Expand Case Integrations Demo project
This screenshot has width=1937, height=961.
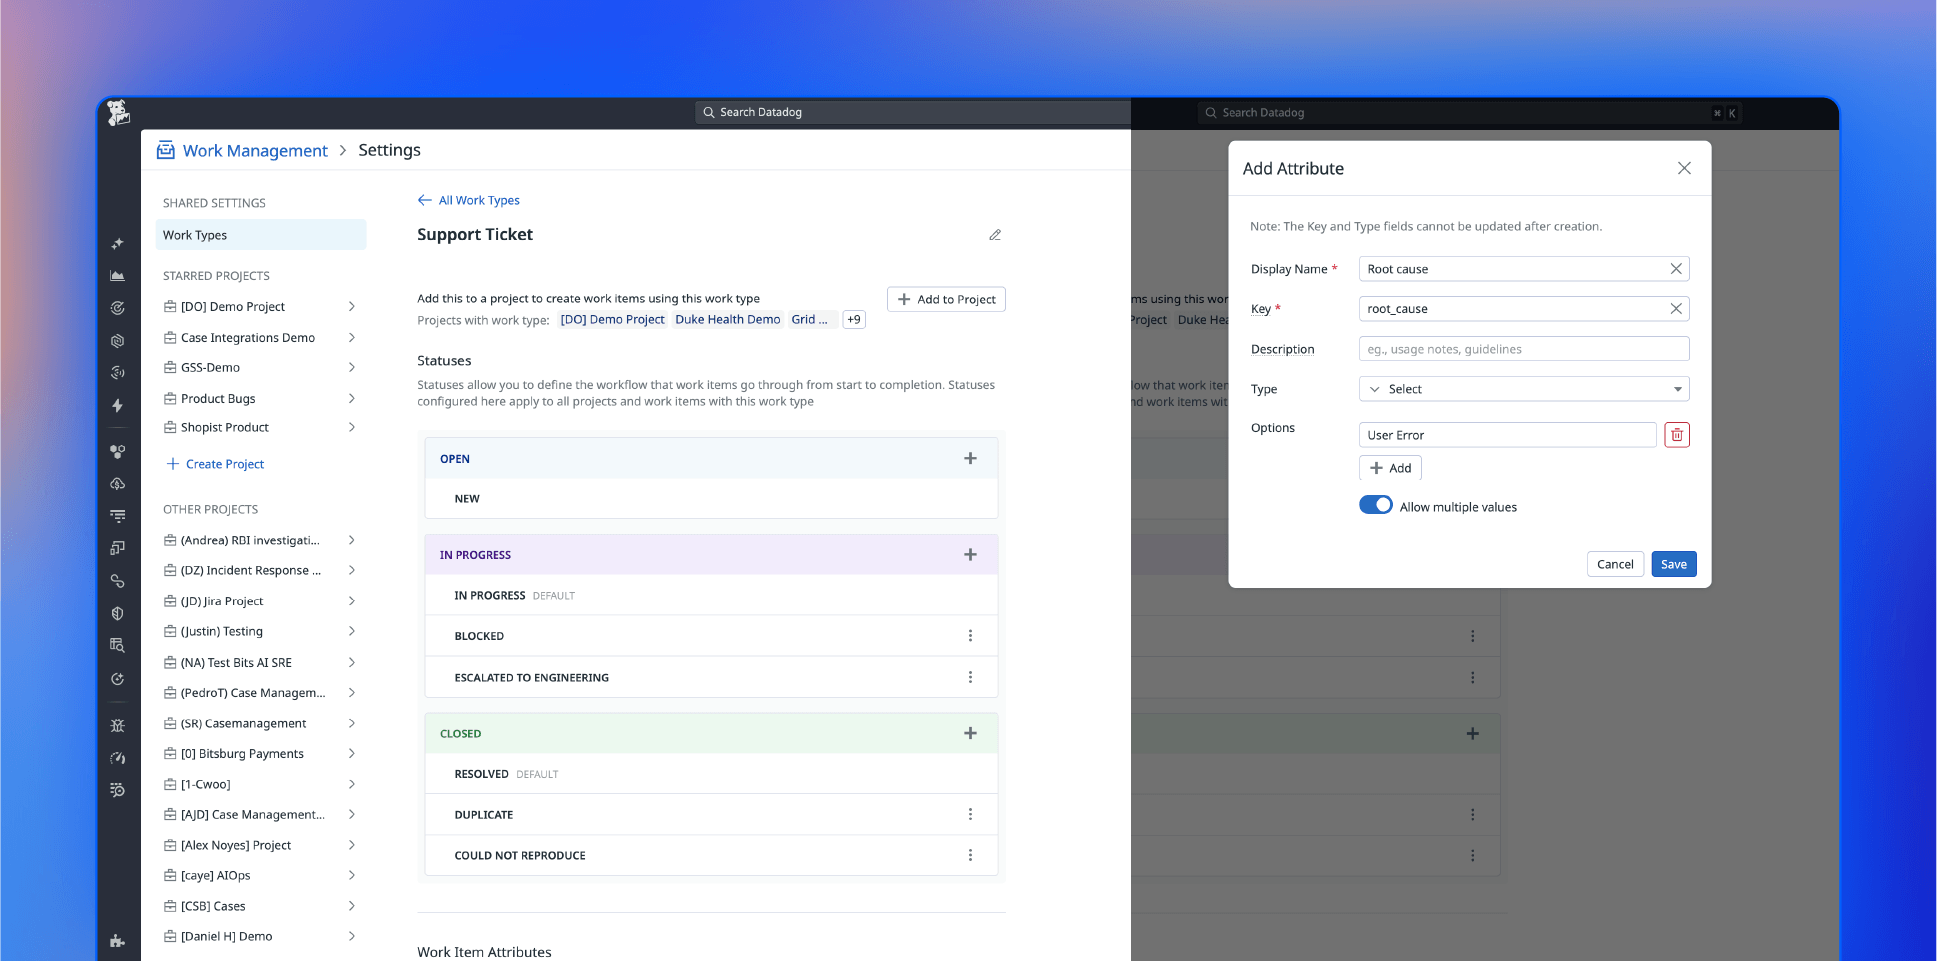(x=351, y=337)
